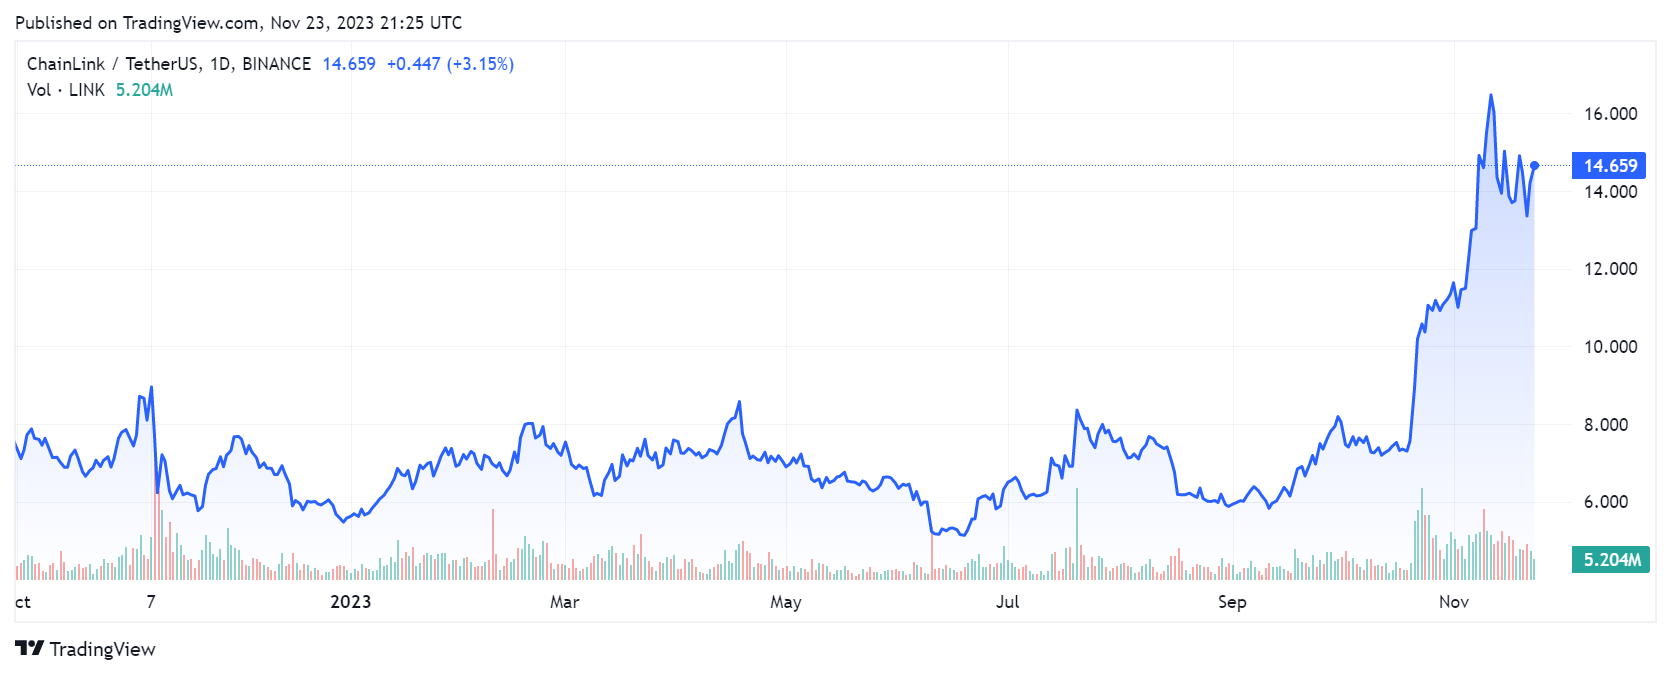The image size is (1671, 675).
Task: Click the green 5.204M volume tag
Action: pyautogui.click(x=1610, y=560)
